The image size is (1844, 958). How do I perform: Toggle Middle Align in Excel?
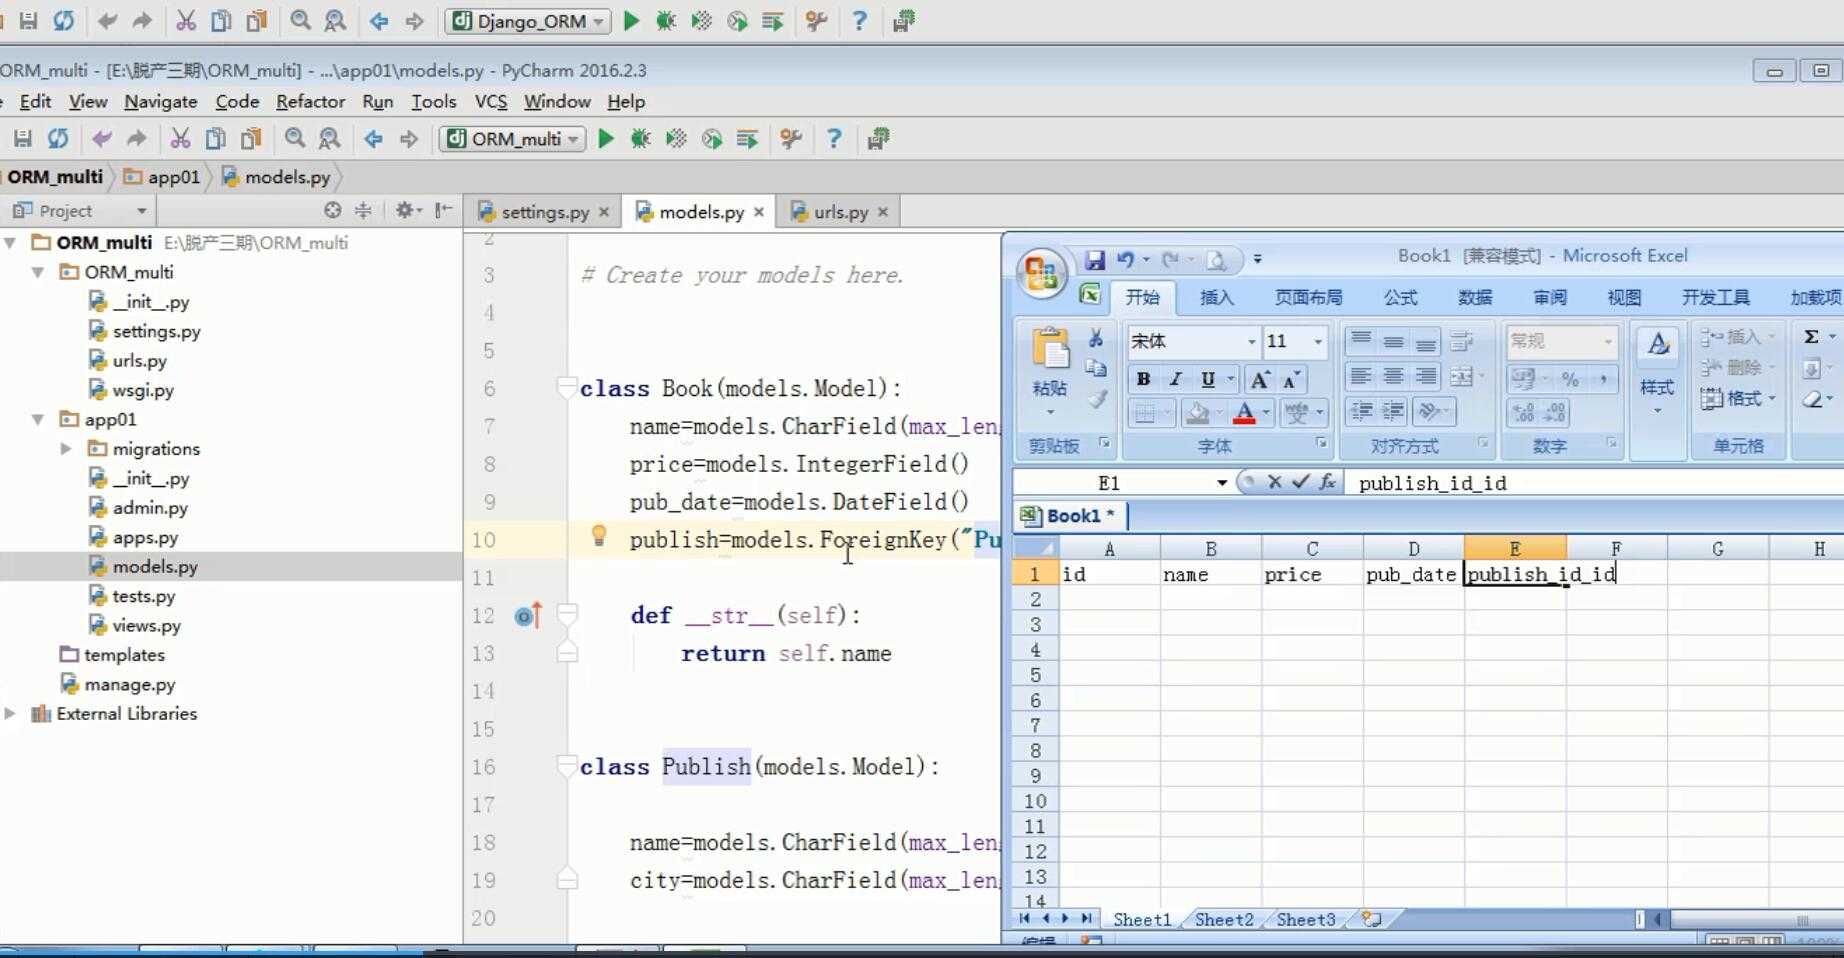[1393, 342]
